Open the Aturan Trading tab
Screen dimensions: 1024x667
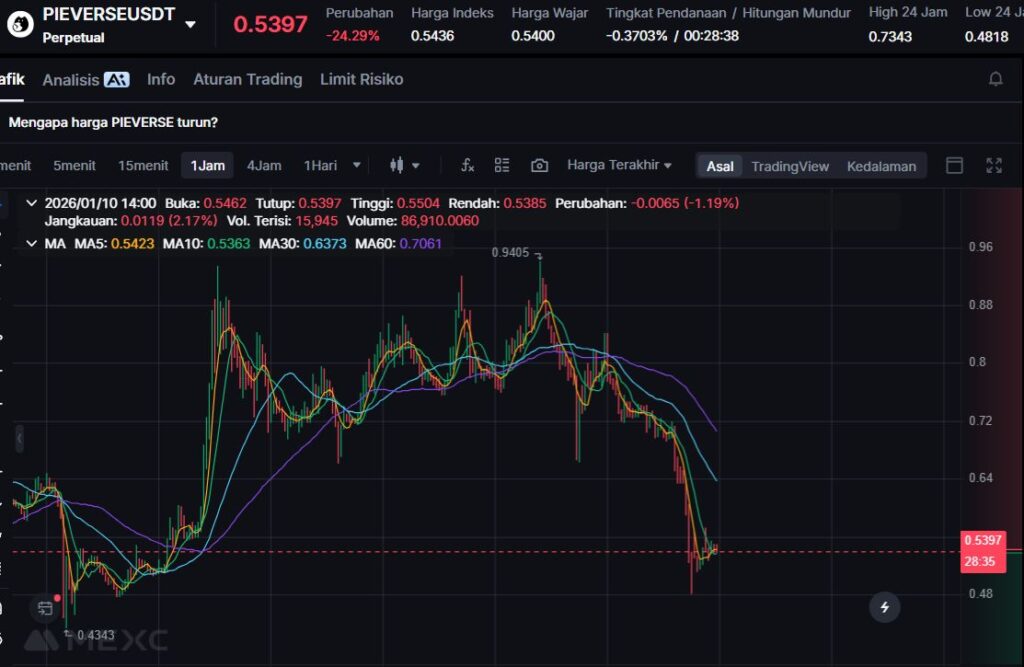pyautogui.click(x=247, y=79)
